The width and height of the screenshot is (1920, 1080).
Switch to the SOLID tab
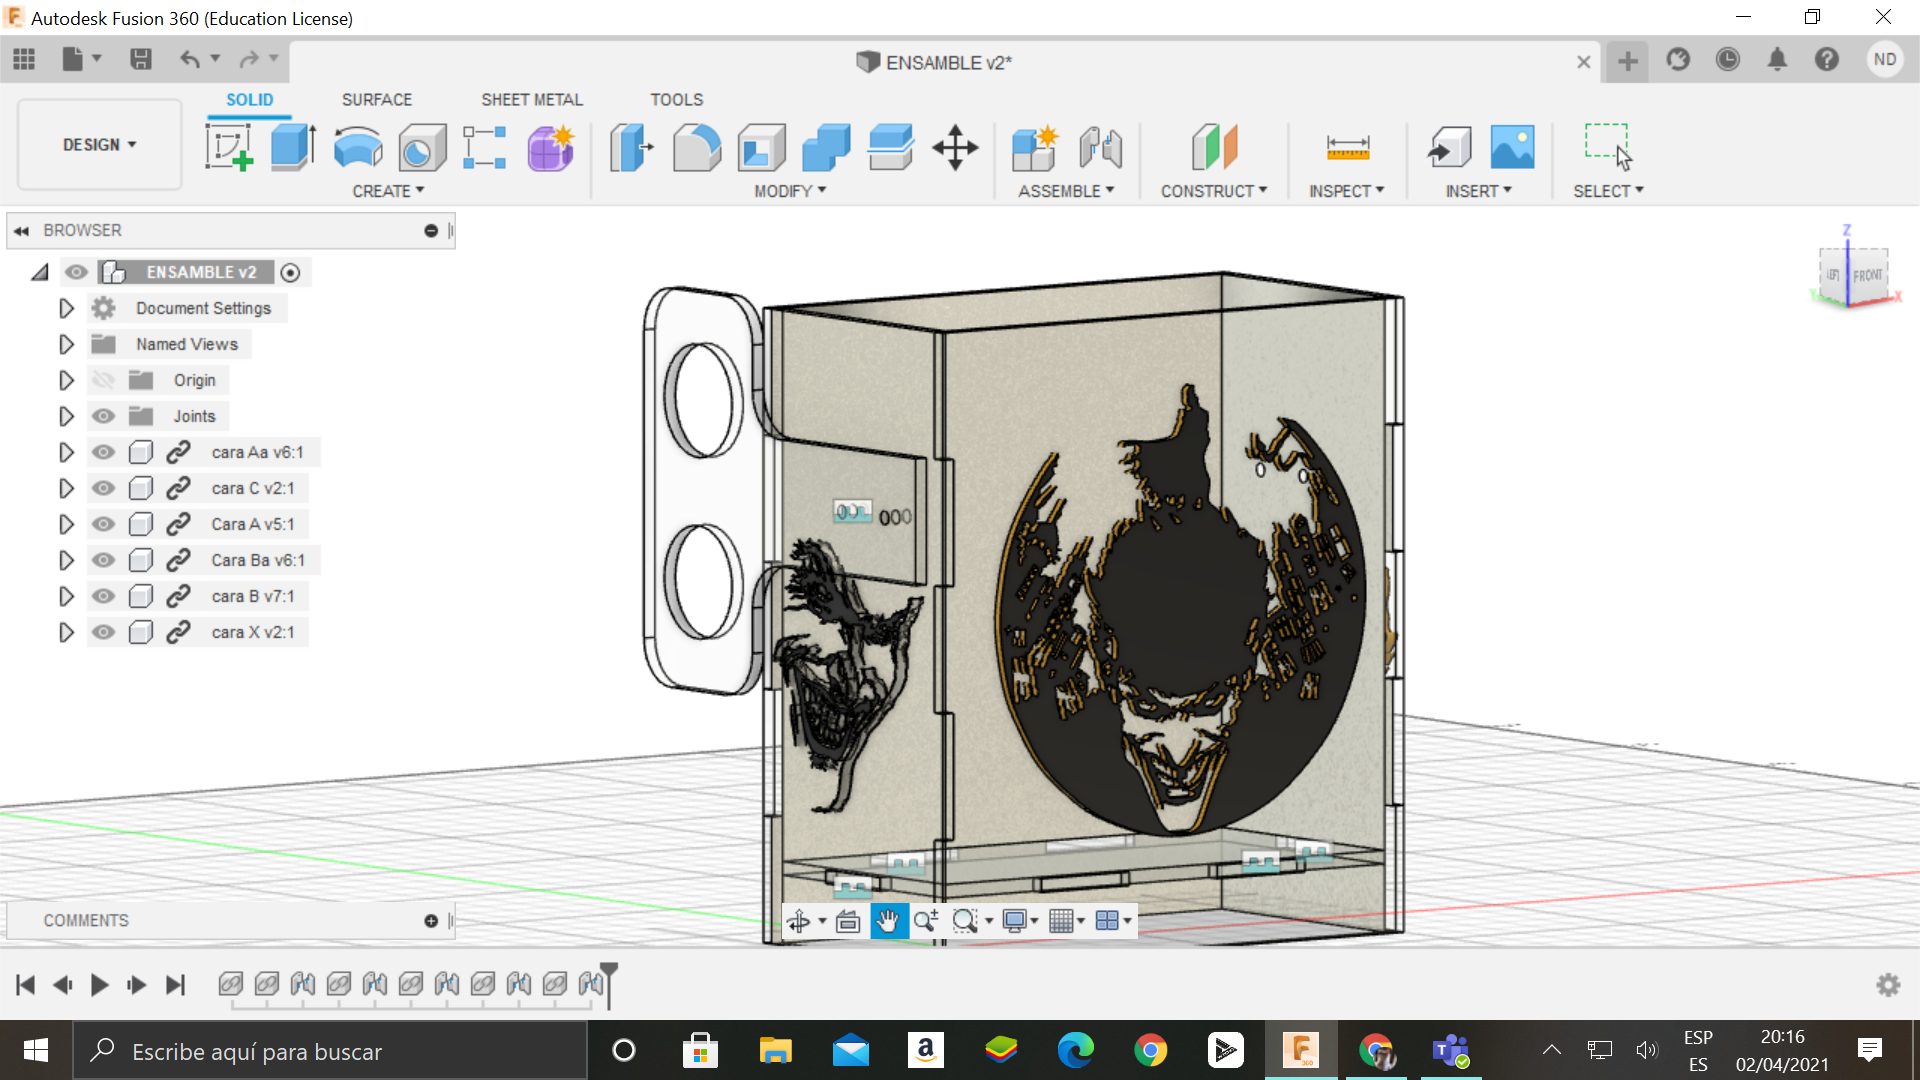click(x=249, y=100)
